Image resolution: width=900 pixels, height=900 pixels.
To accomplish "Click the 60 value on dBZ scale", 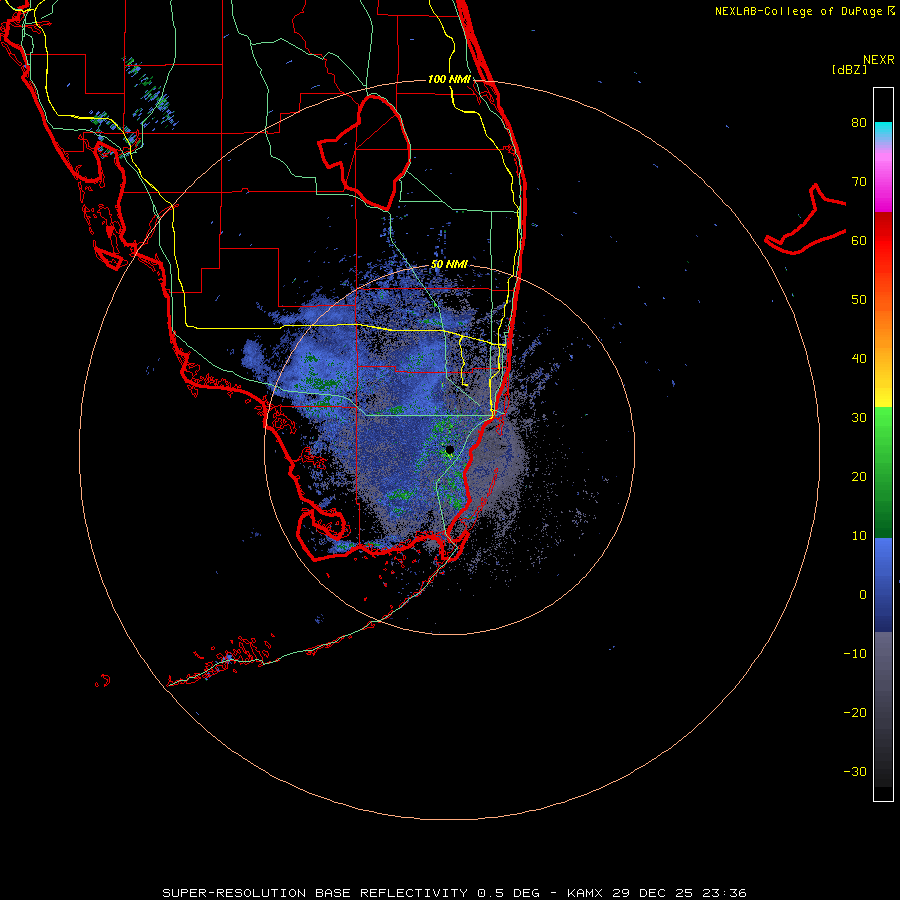I will coord(859,241).
